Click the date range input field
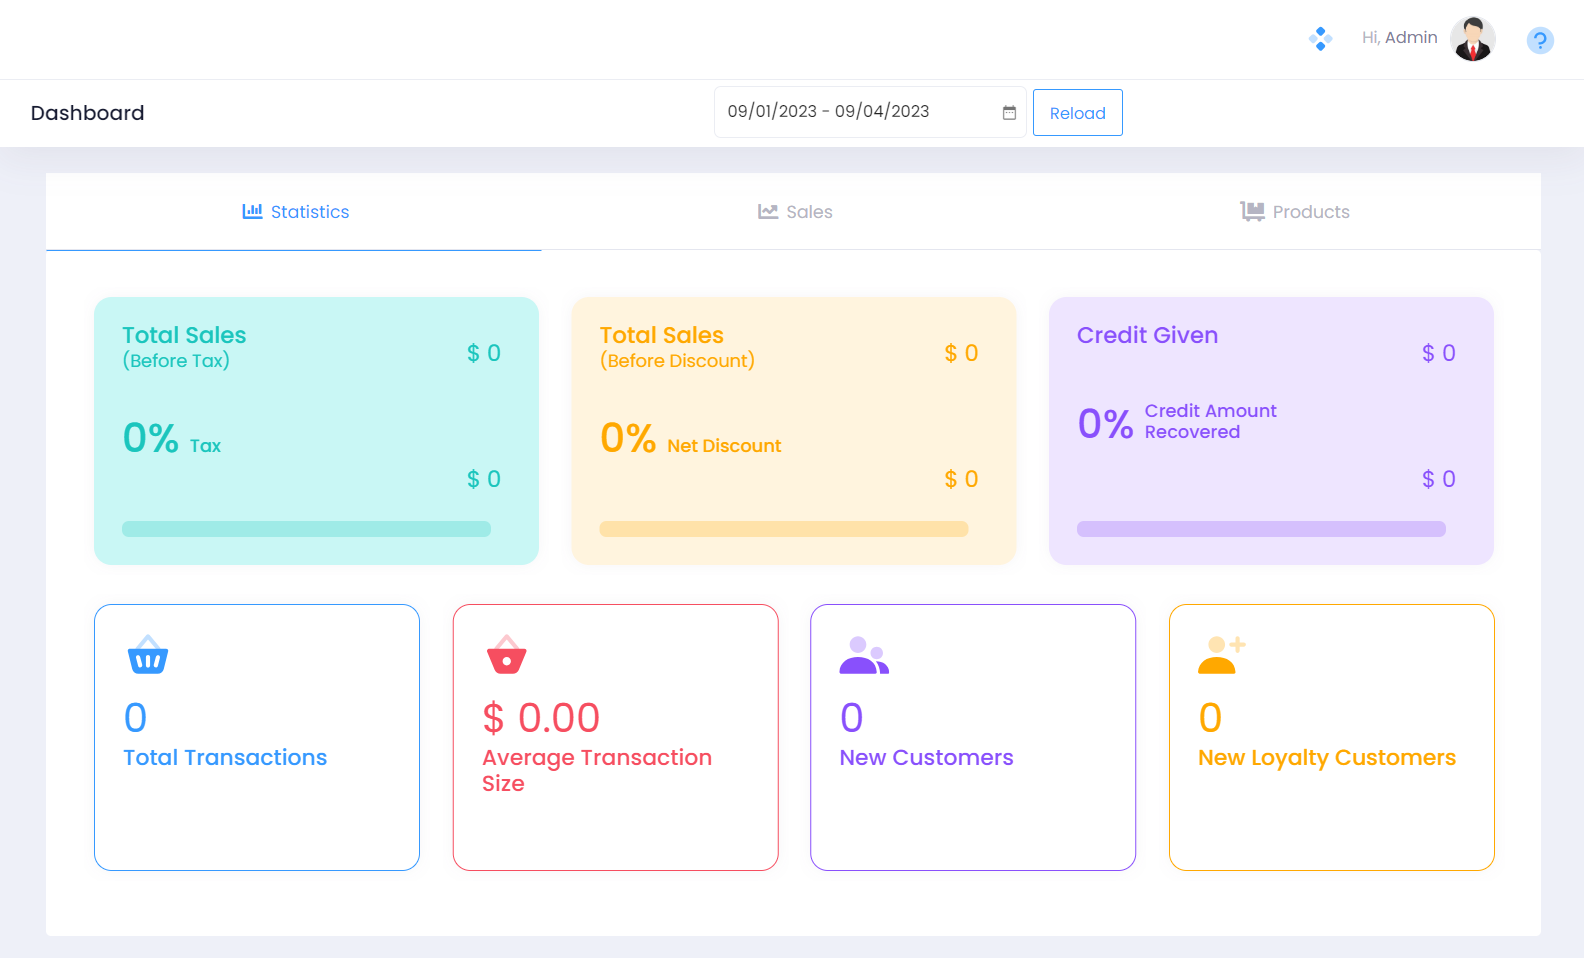Viewport: 1584px width, 958px height. 870,112
